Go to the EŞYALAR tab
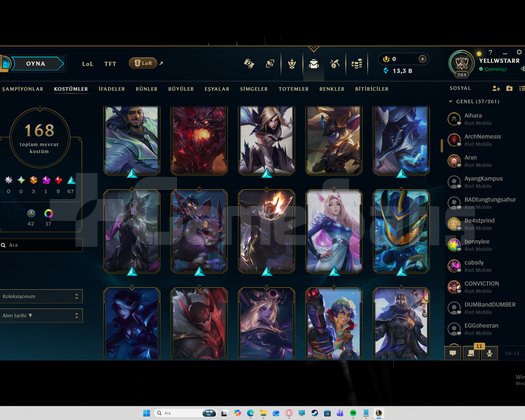525x420 pixels. tap(217, 89)
